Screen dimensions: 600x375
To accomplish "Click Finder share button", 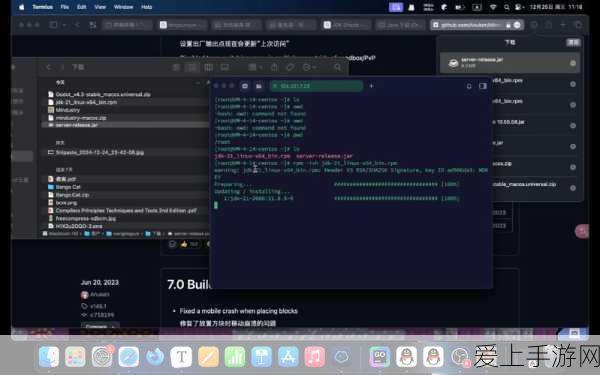I will pyautogui.click(x=274, y=67).
